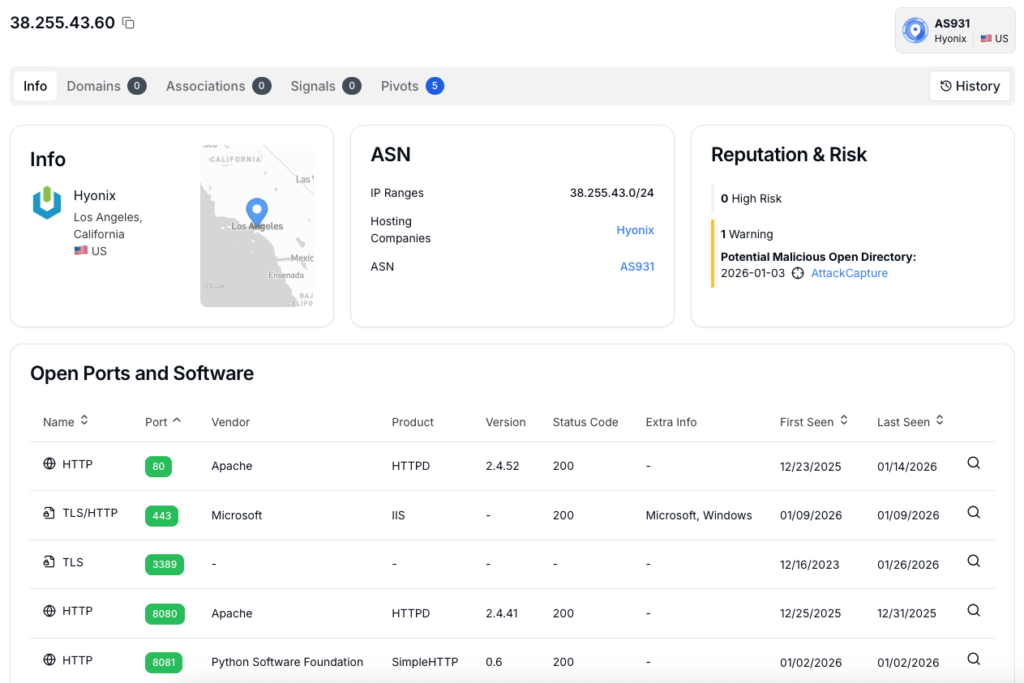Open the AS931 ASN link

(636, 267)
